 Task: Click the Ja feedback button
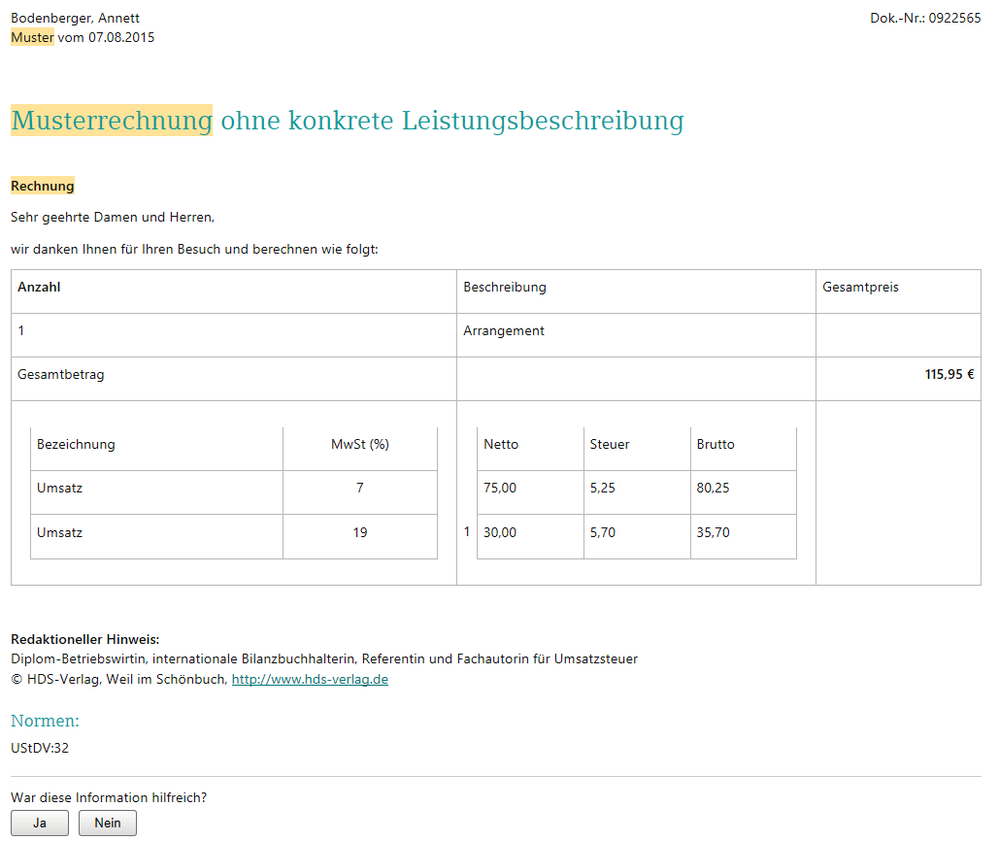point(40,823)
